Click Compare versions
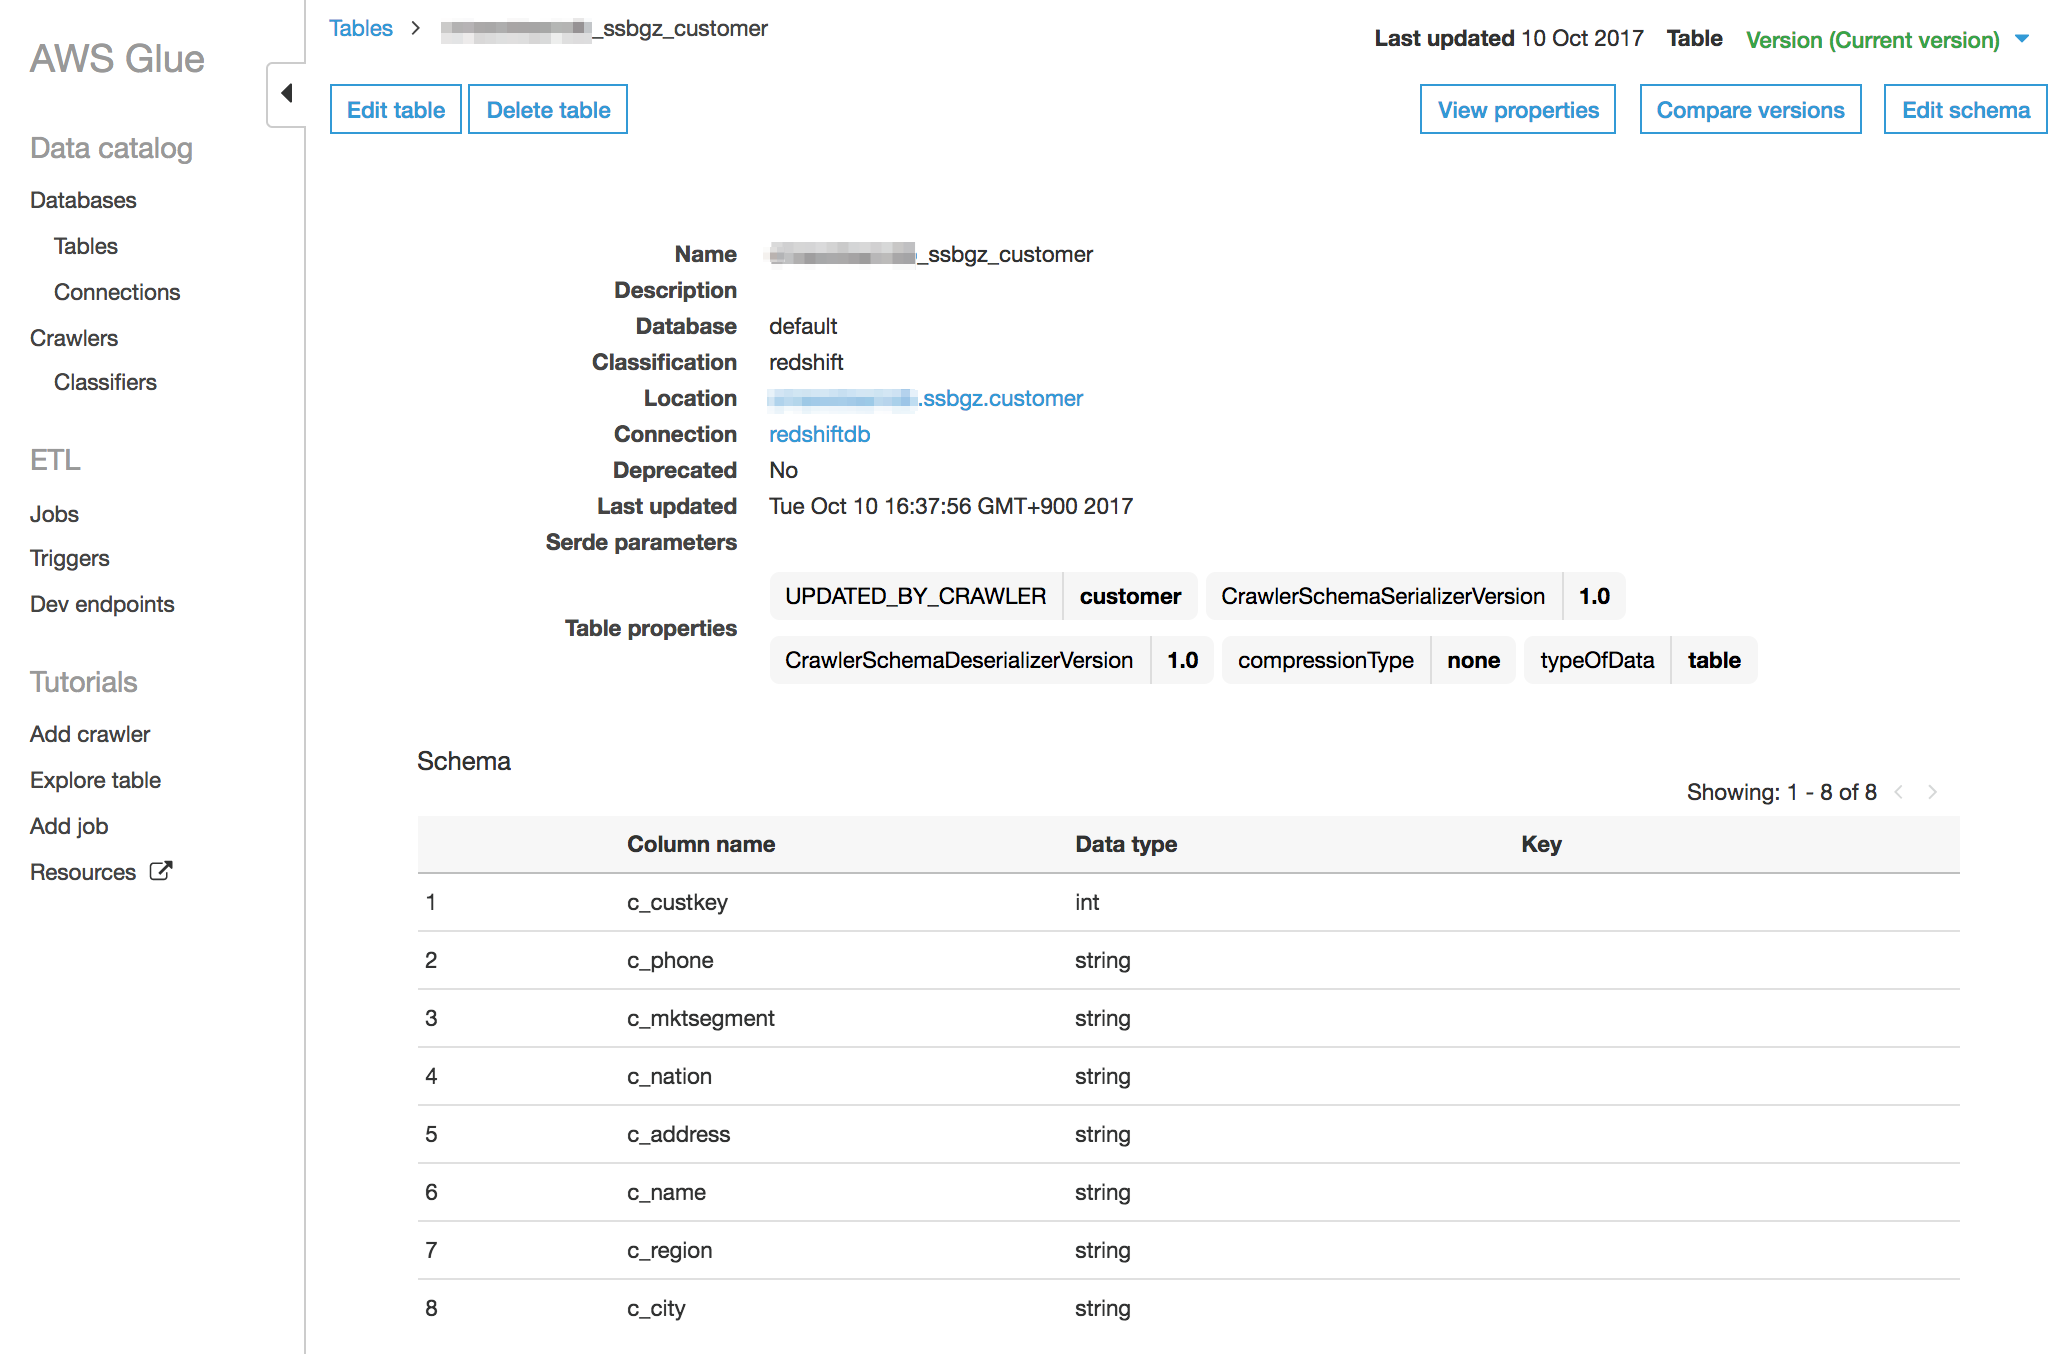Screen dimensions: 2072x1354 (x=1750, y=109)
